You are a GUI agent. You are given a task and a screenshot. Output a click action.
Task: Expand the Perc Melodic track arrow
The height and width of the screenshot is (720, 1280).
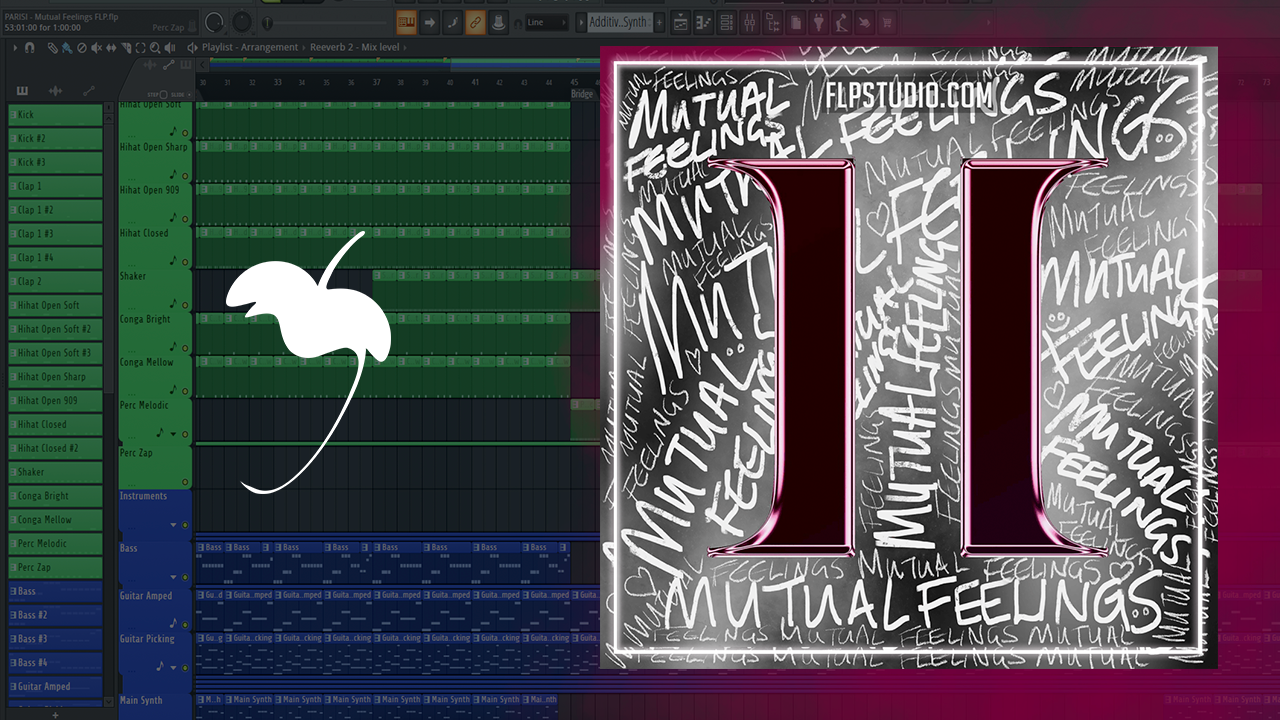click(173, 434)
